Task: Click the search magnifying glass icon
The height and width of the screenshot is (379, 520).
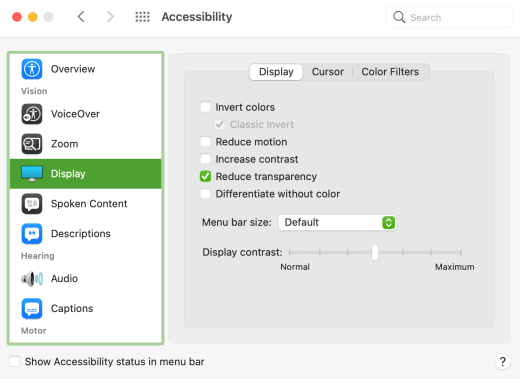Action: pyautogui.click(x=399, y=17)
